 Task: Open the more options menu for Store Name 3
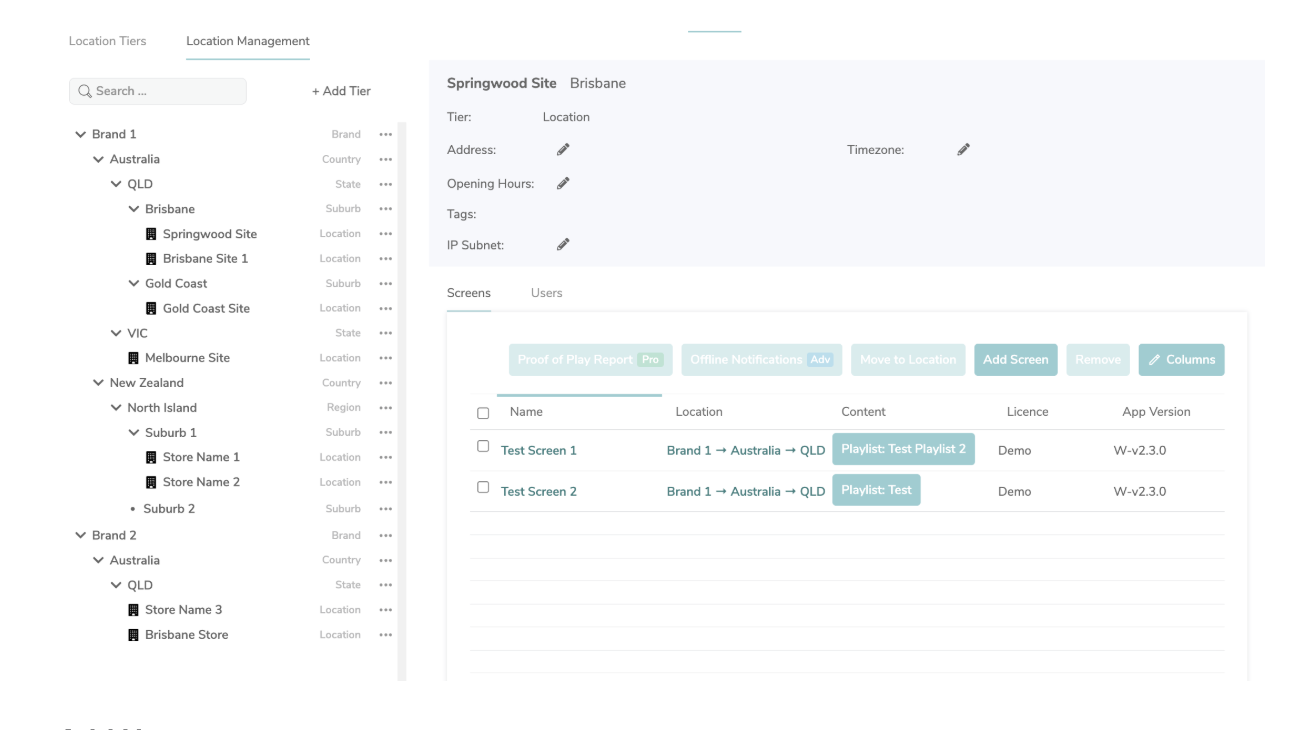click(x=386, y=610)
